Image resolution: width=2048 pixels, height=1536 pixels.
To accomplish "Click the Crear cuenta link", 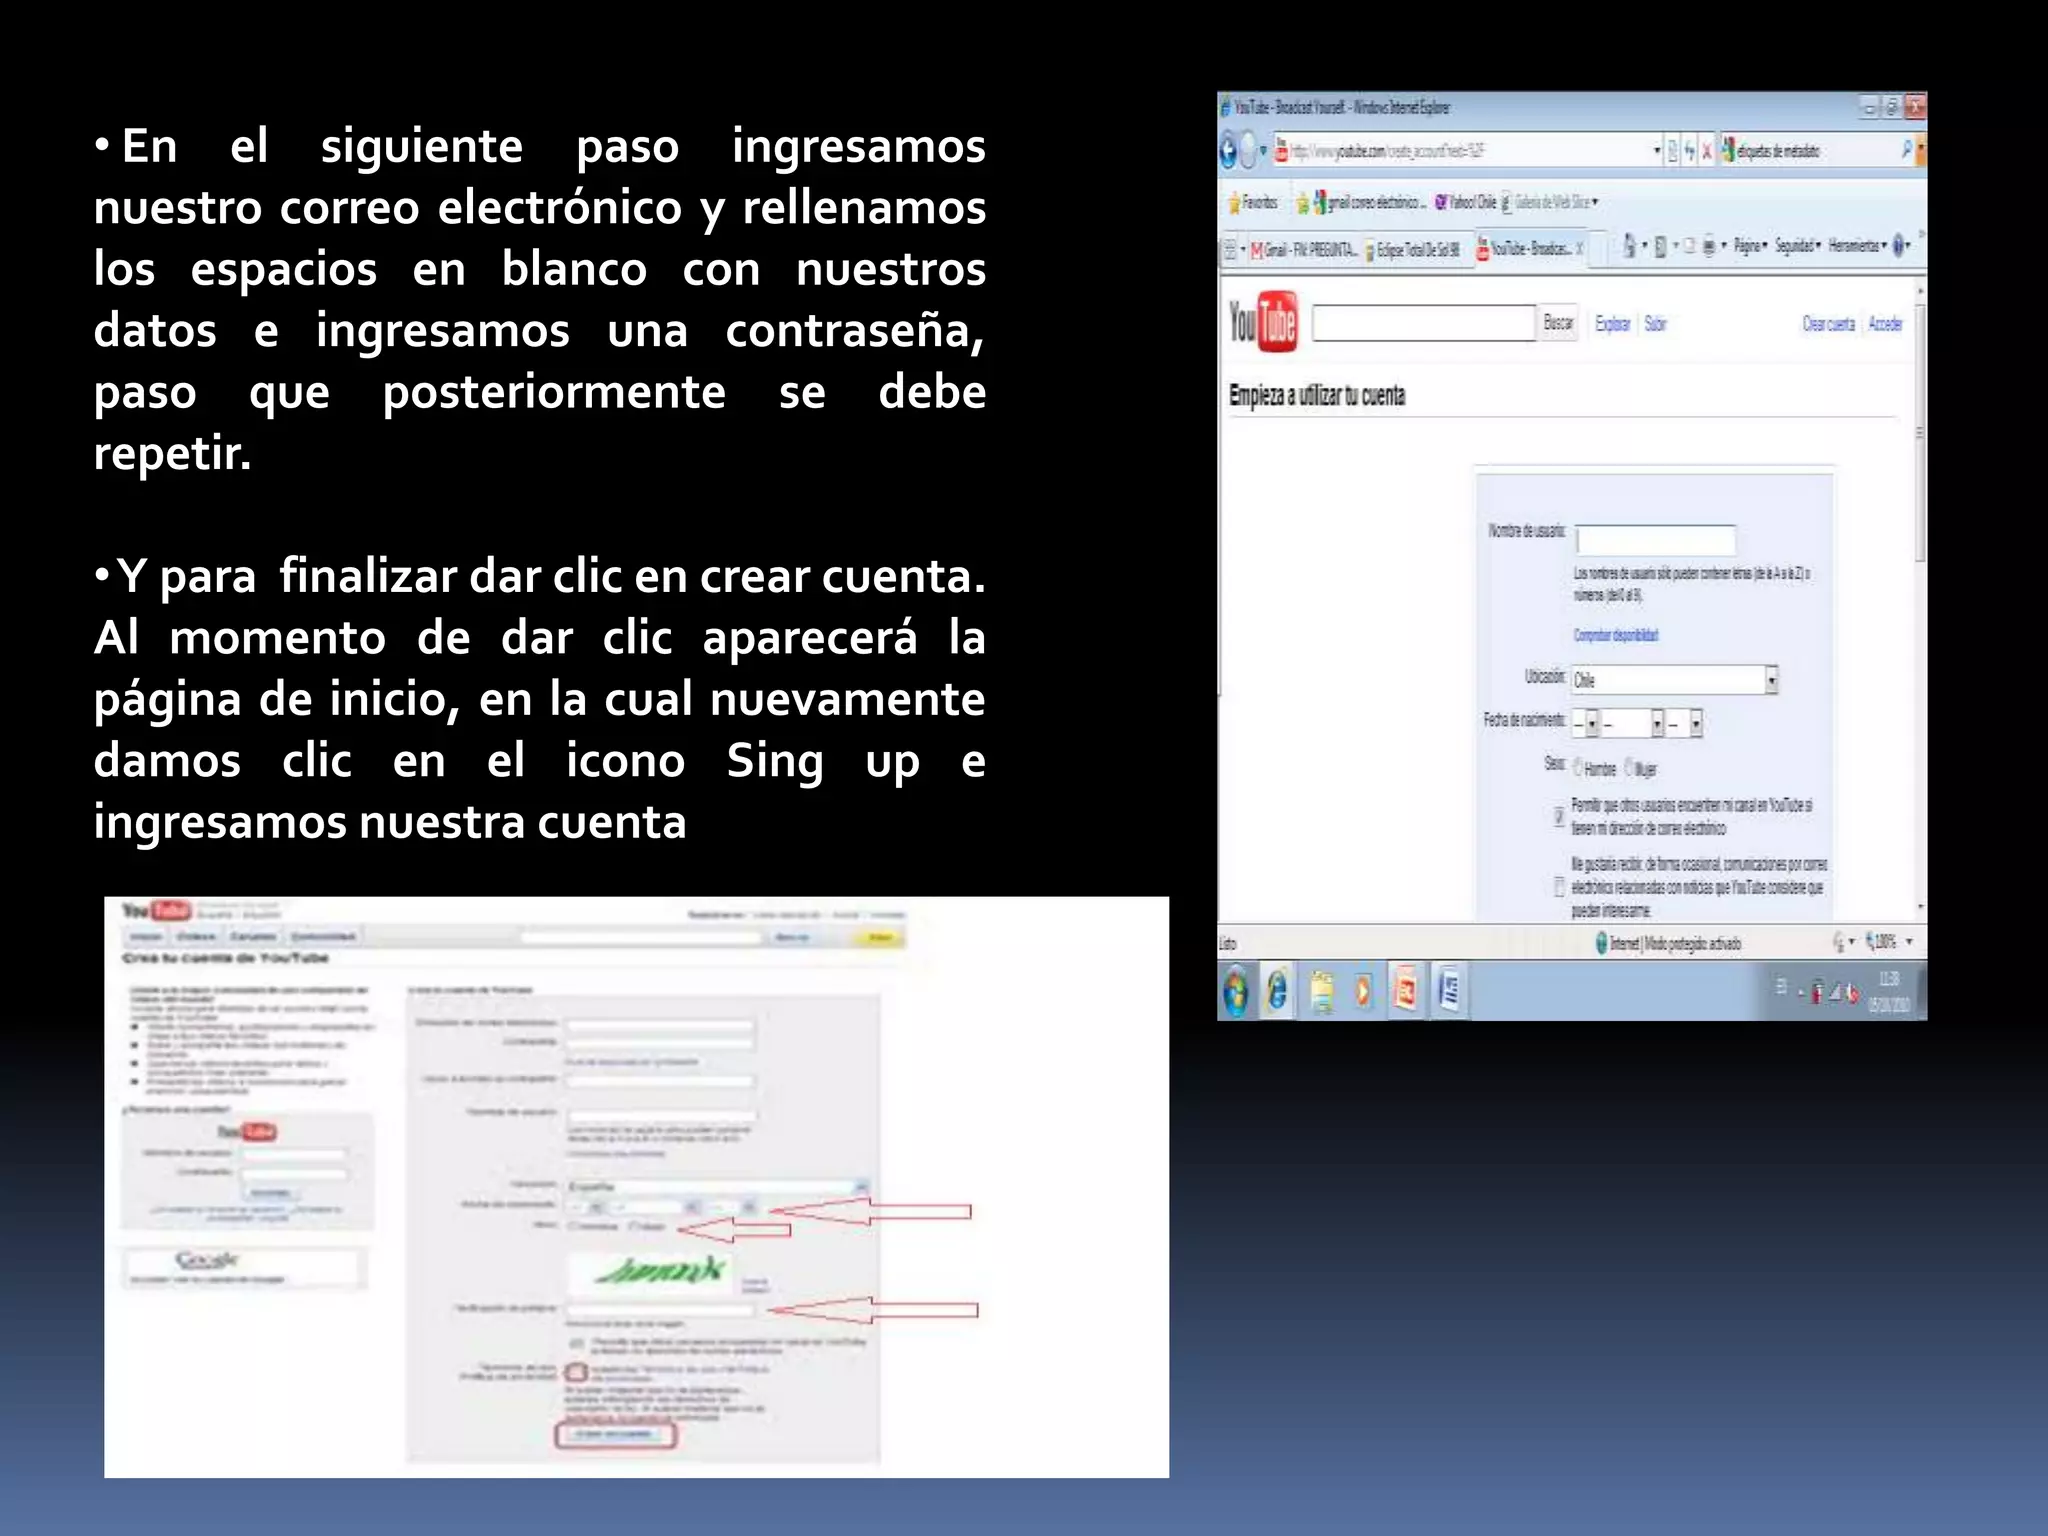I will pyautogui.click(x=1828, y=324).
